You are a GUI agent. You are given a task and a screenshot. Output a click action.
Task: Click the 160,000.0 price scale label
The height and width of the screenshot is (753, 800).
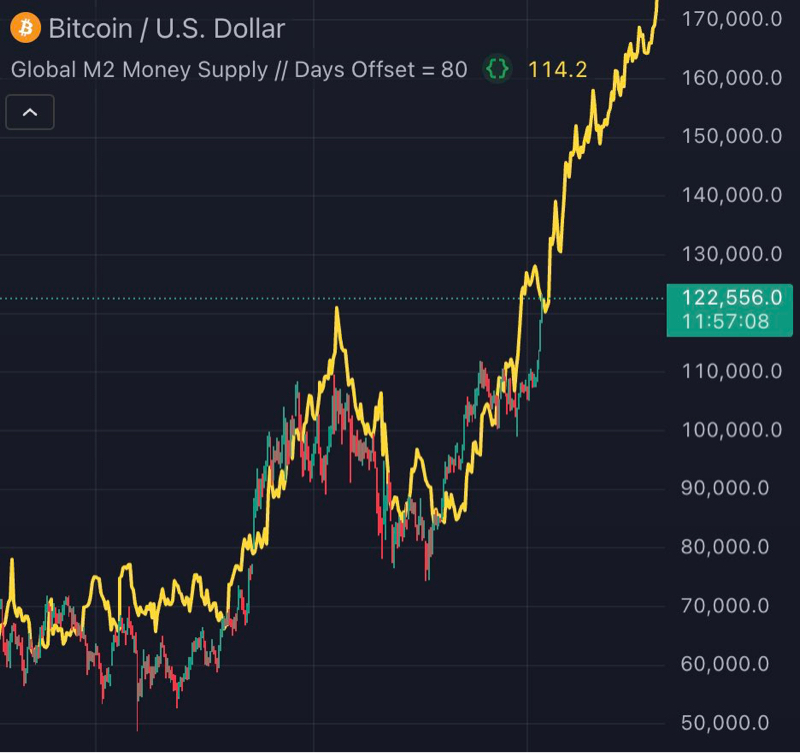(x=731, y=77)
